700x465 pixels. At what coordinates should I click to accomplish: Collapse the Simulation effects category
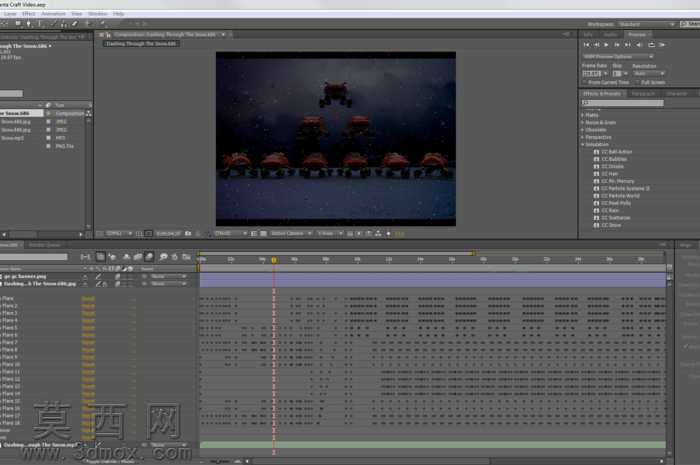coord(583,145)
